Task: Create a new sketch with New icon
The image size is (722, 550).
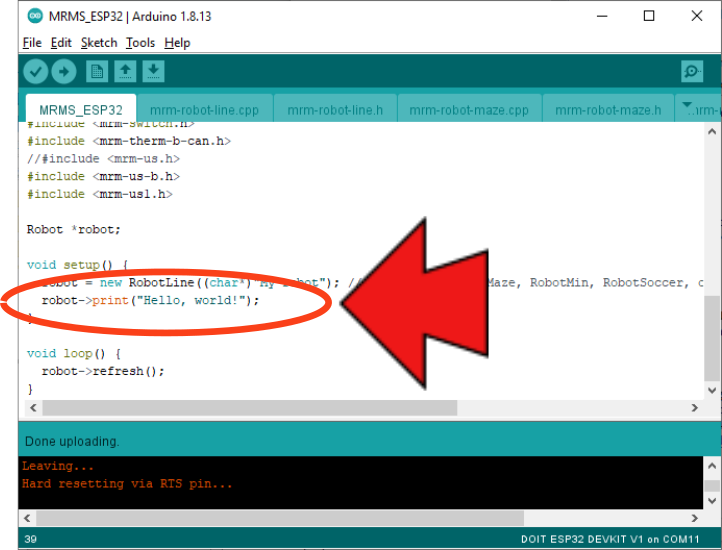Action: coord(97,71)
